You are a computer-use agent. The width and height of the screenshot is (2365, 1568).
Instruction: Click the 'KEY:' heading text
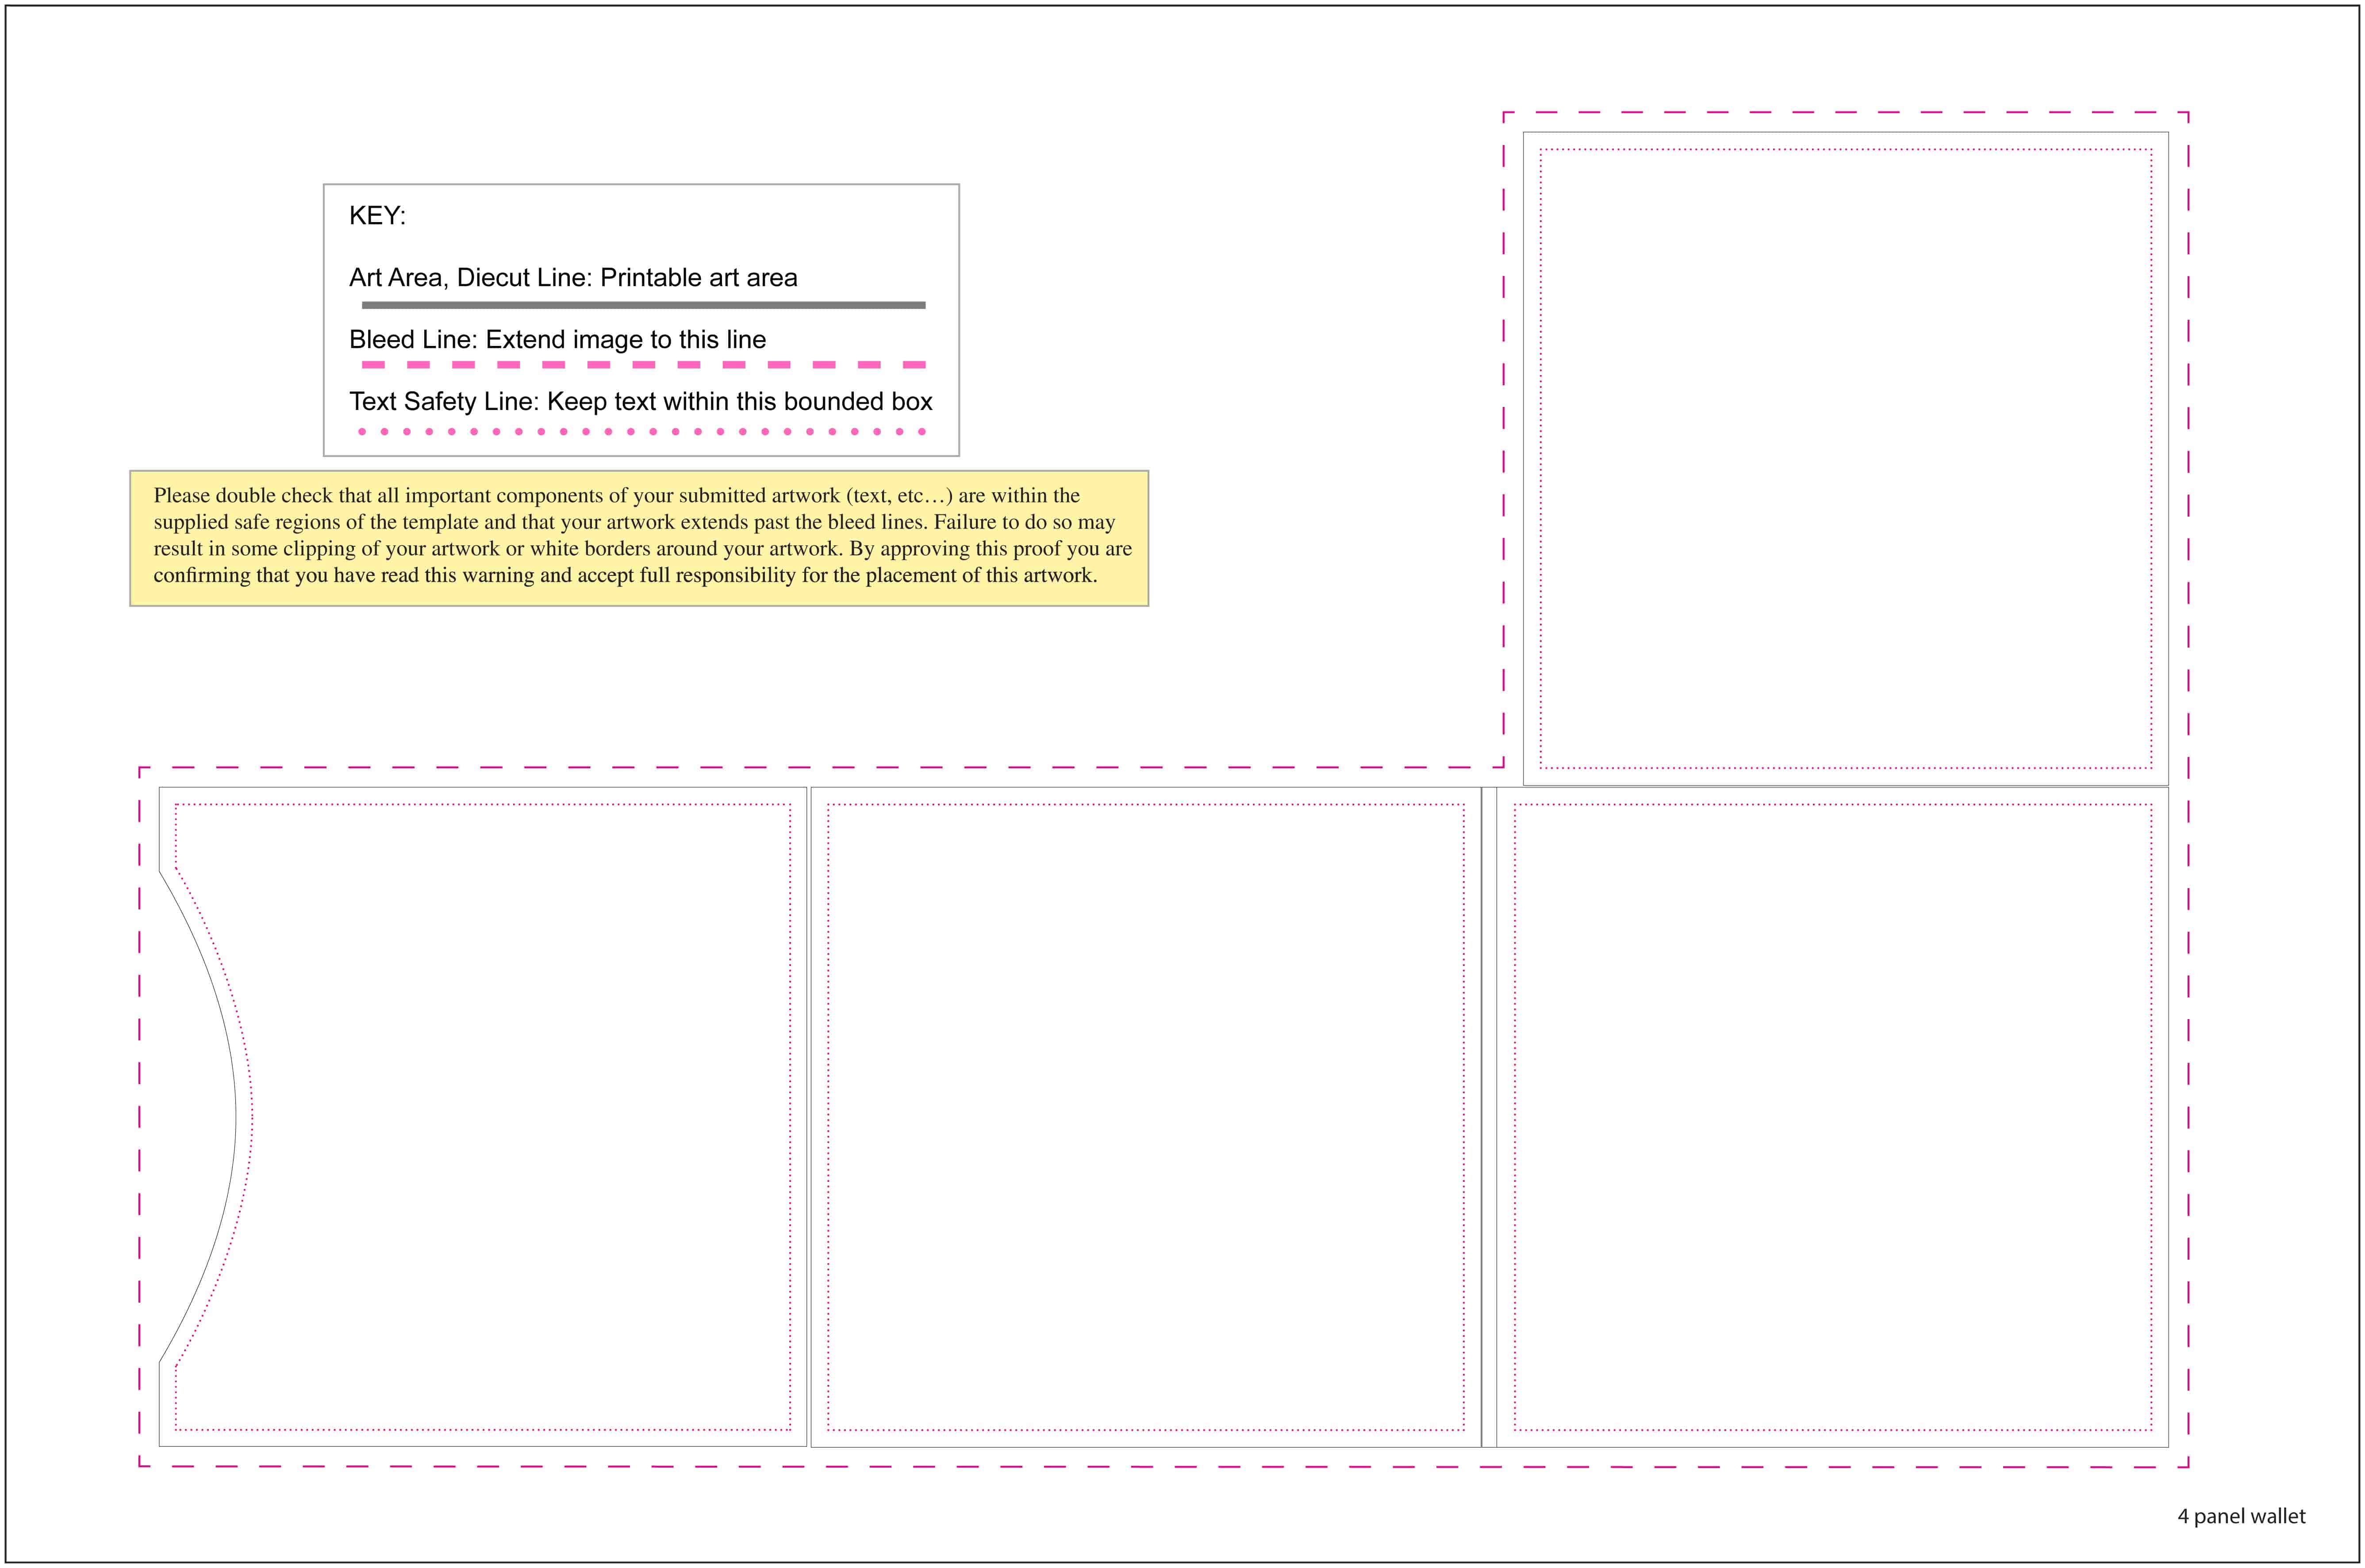377,216
